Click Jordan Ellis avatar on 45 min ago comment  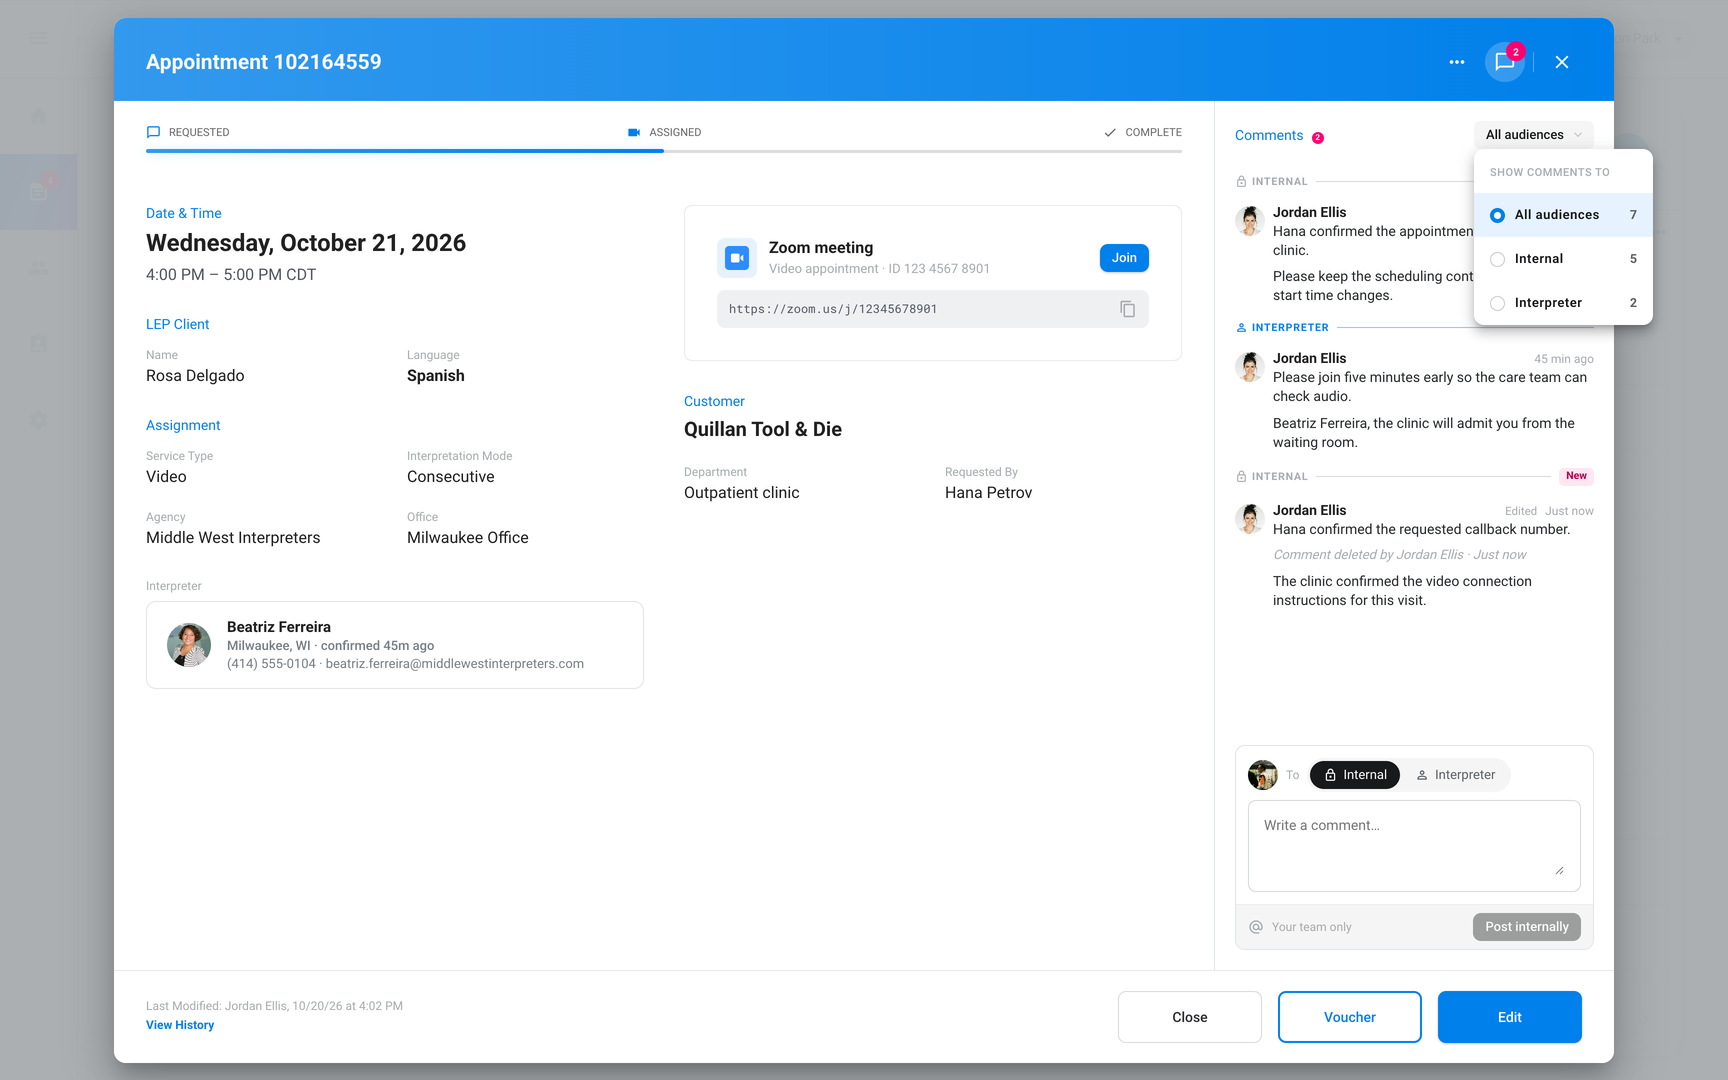click(1249, 367)
